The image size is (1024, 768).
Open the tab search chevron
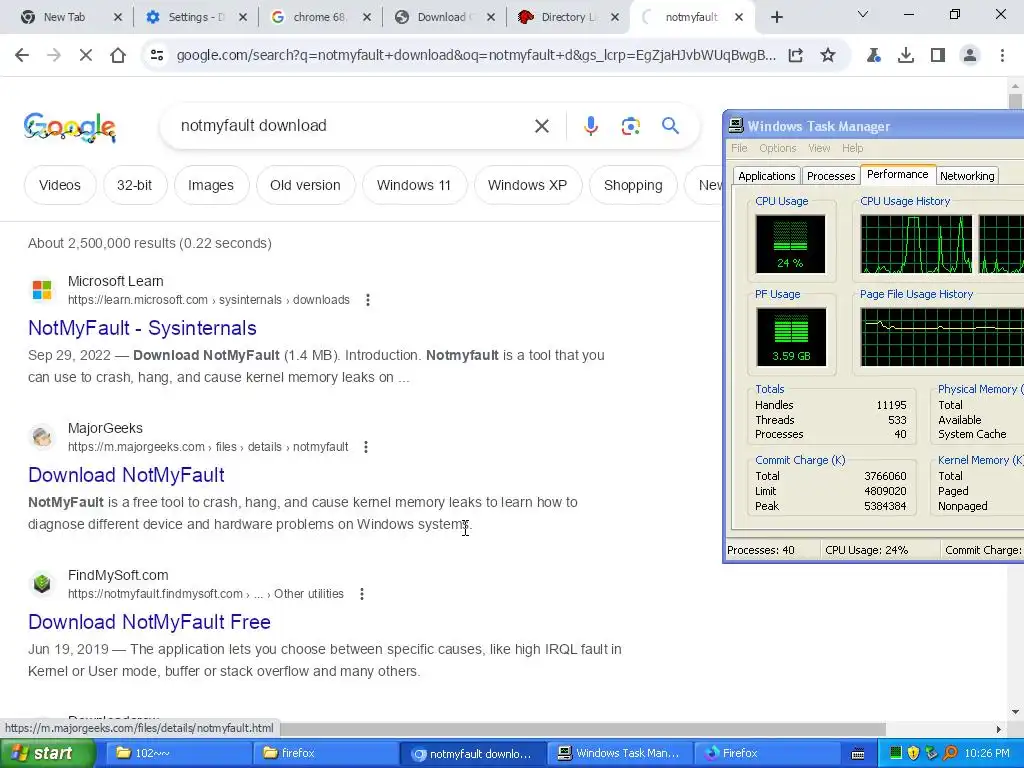[x=863, y=14]
